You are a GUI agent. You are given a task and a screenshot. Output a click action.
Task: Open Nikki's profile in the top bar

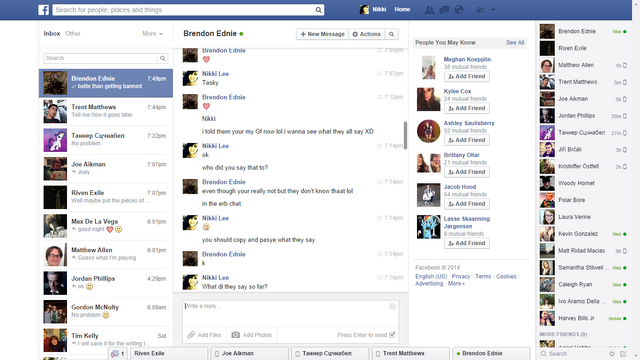373,9
